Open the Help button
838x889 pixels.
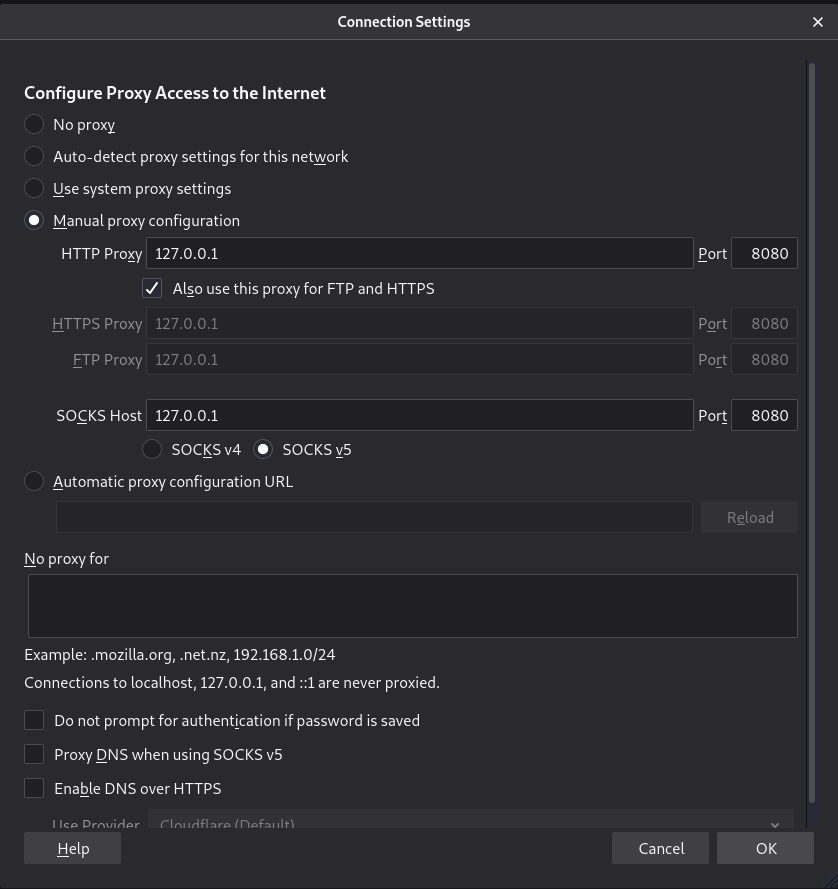click(x=73, y=849)
